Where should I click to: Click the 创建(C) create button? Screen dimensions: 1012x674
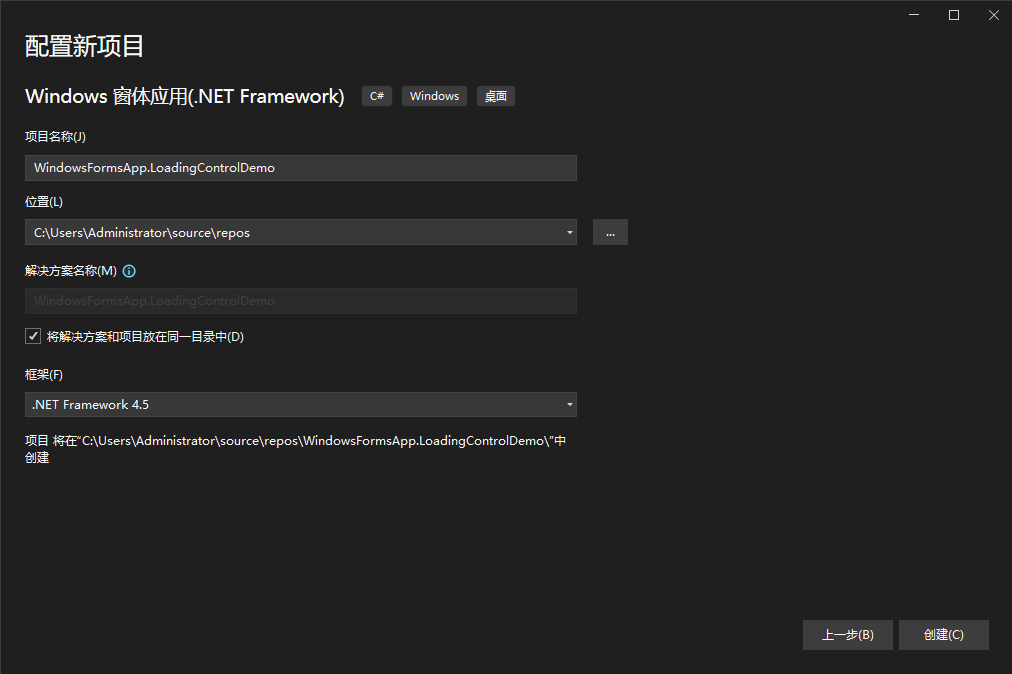coord(944,635)
